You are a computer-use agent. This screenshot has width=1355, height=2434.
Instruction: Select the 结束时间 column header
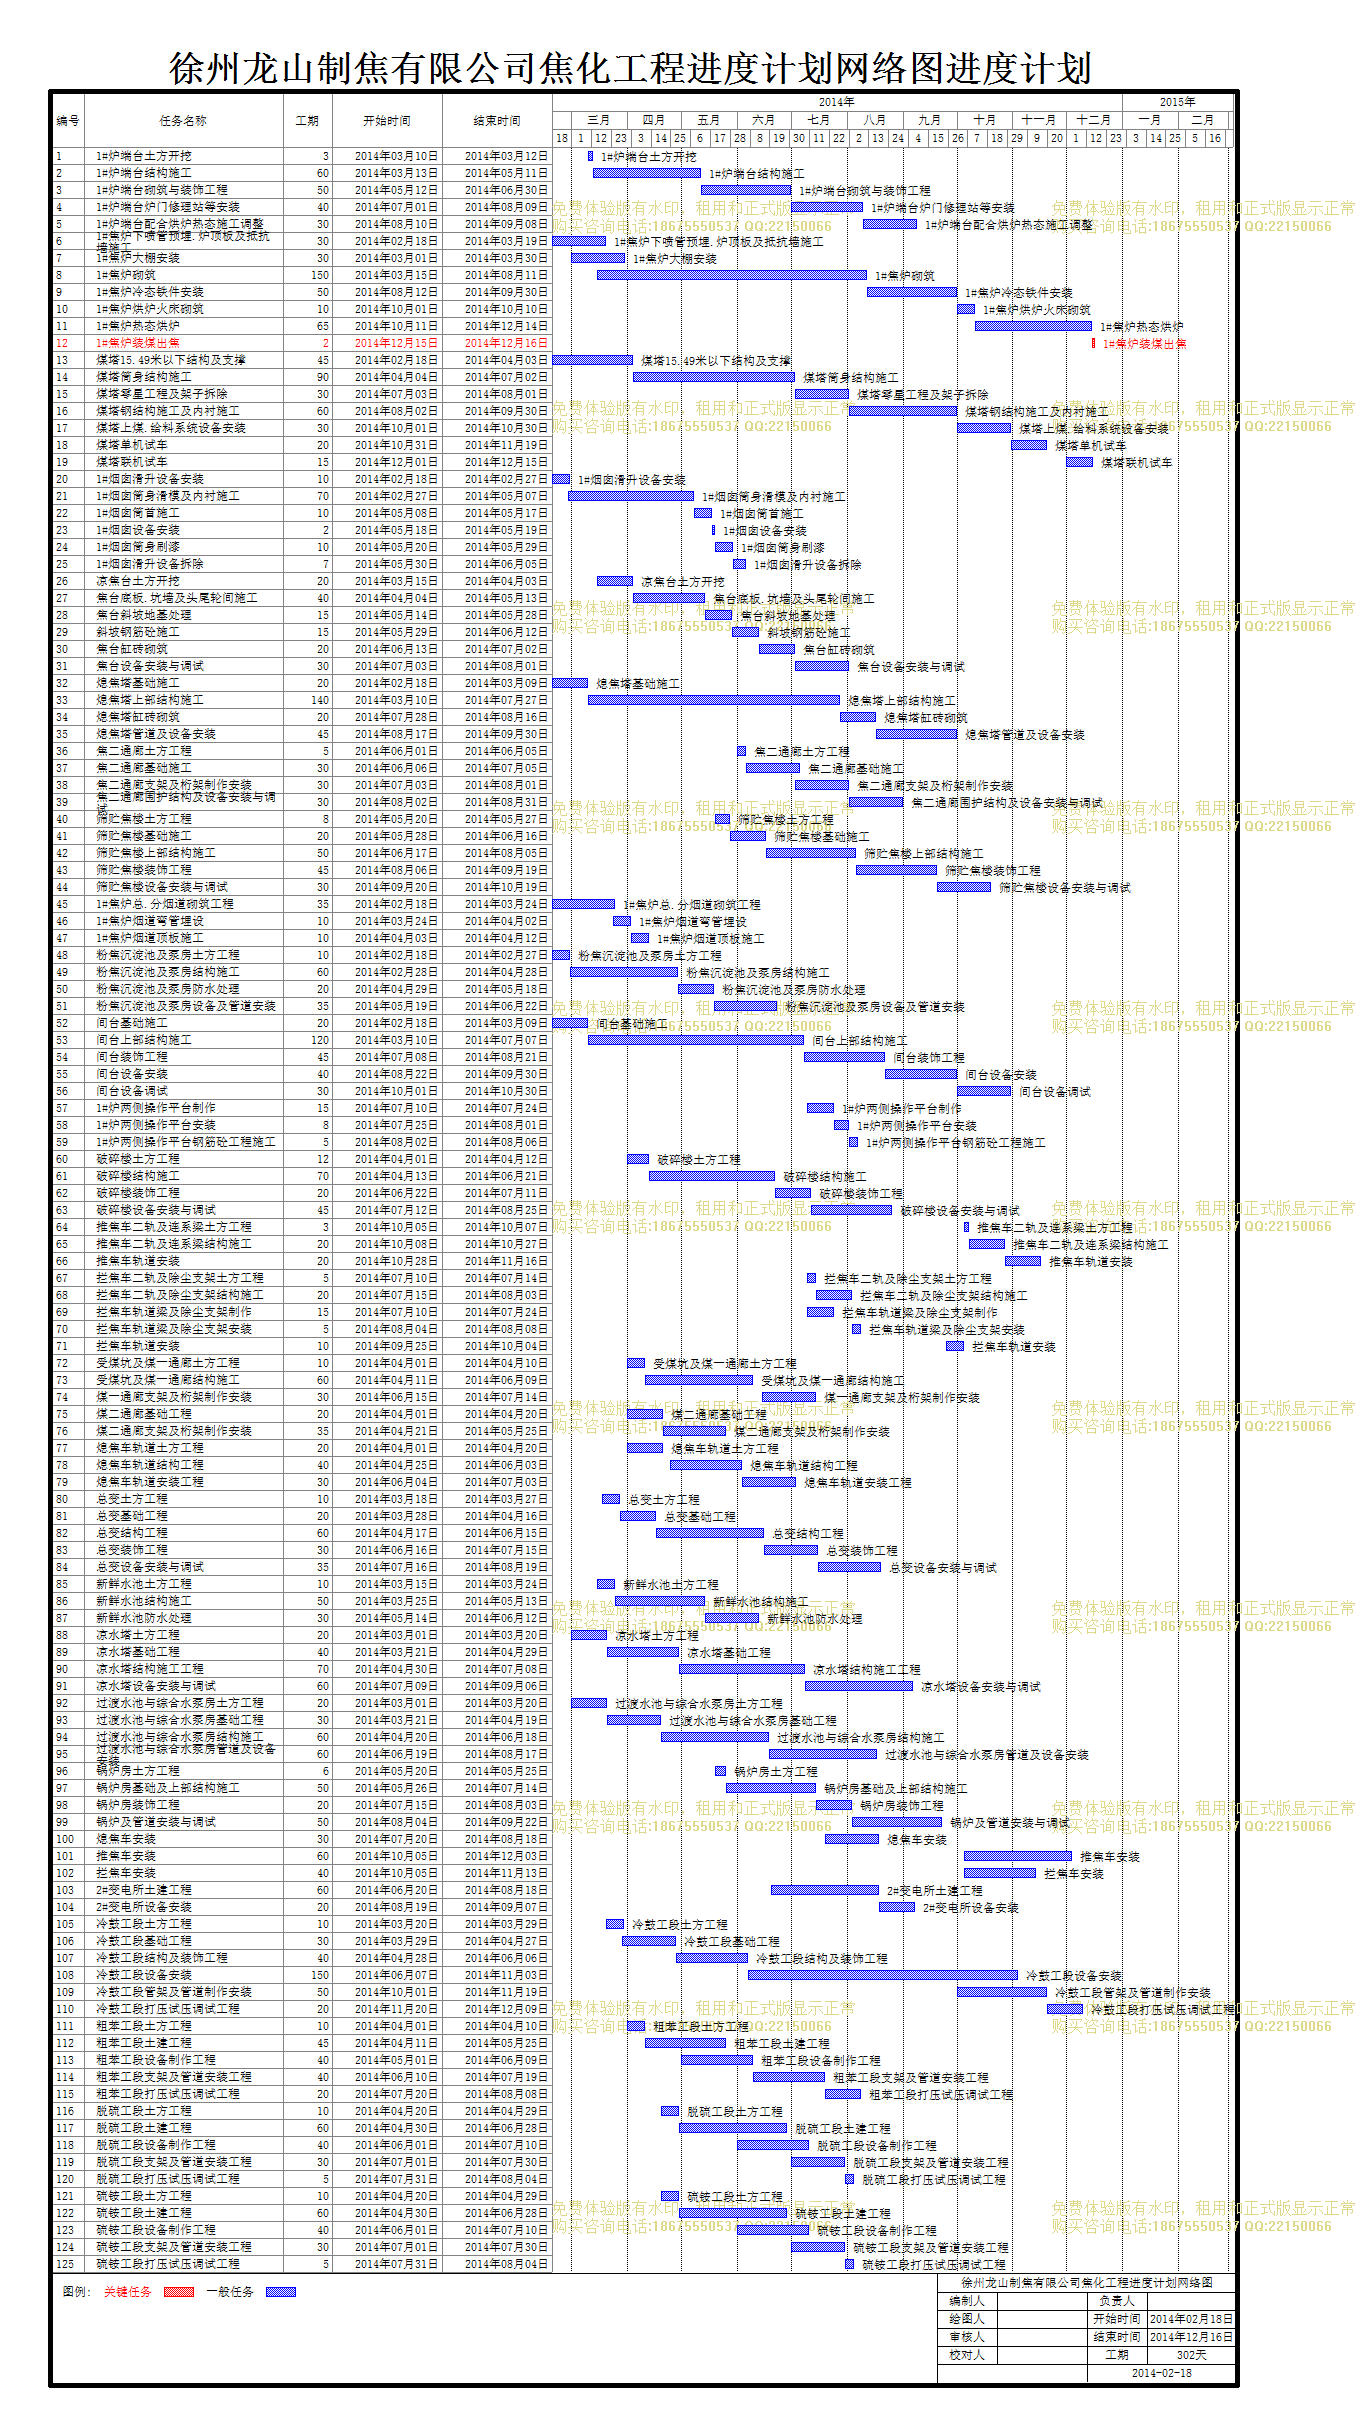pyautogui.click(x=497, y=121)
